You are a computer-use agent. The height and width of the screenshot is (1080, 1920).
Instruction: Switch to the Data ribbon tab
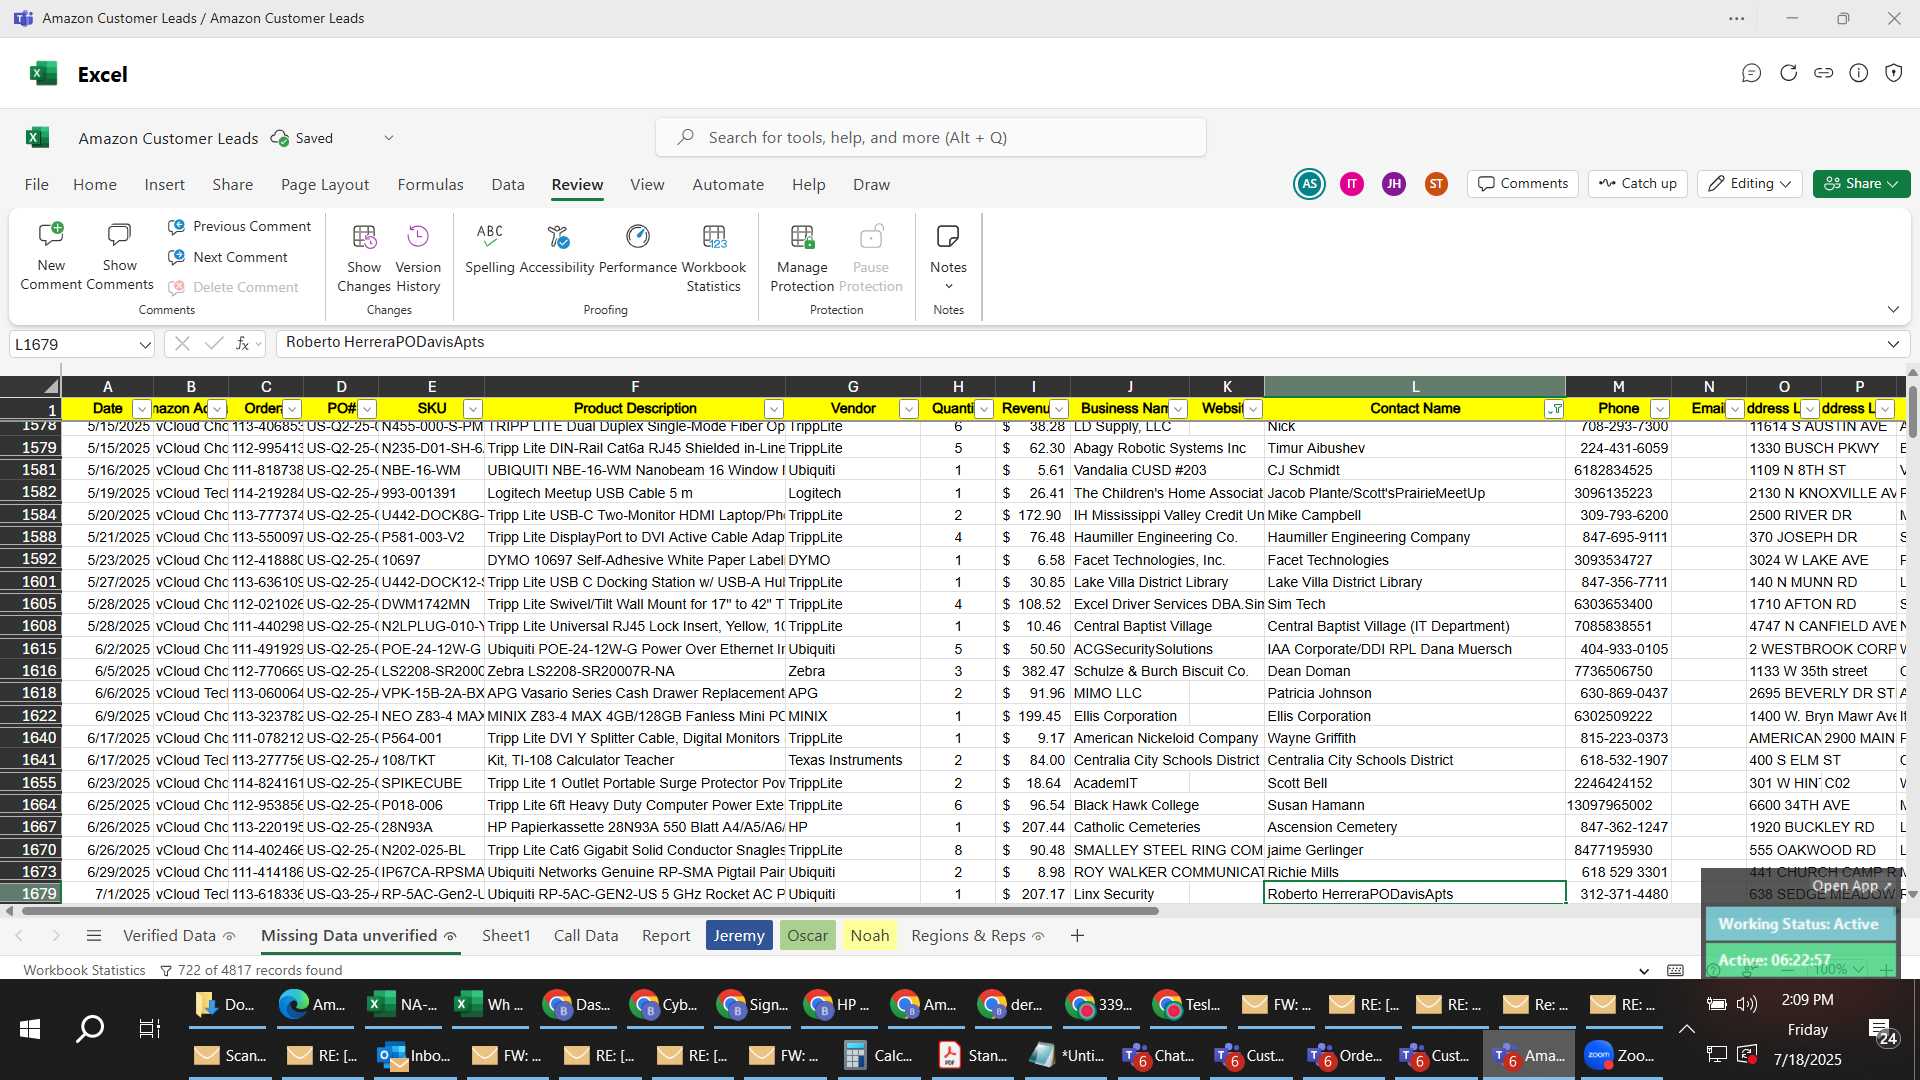[508, 185]
